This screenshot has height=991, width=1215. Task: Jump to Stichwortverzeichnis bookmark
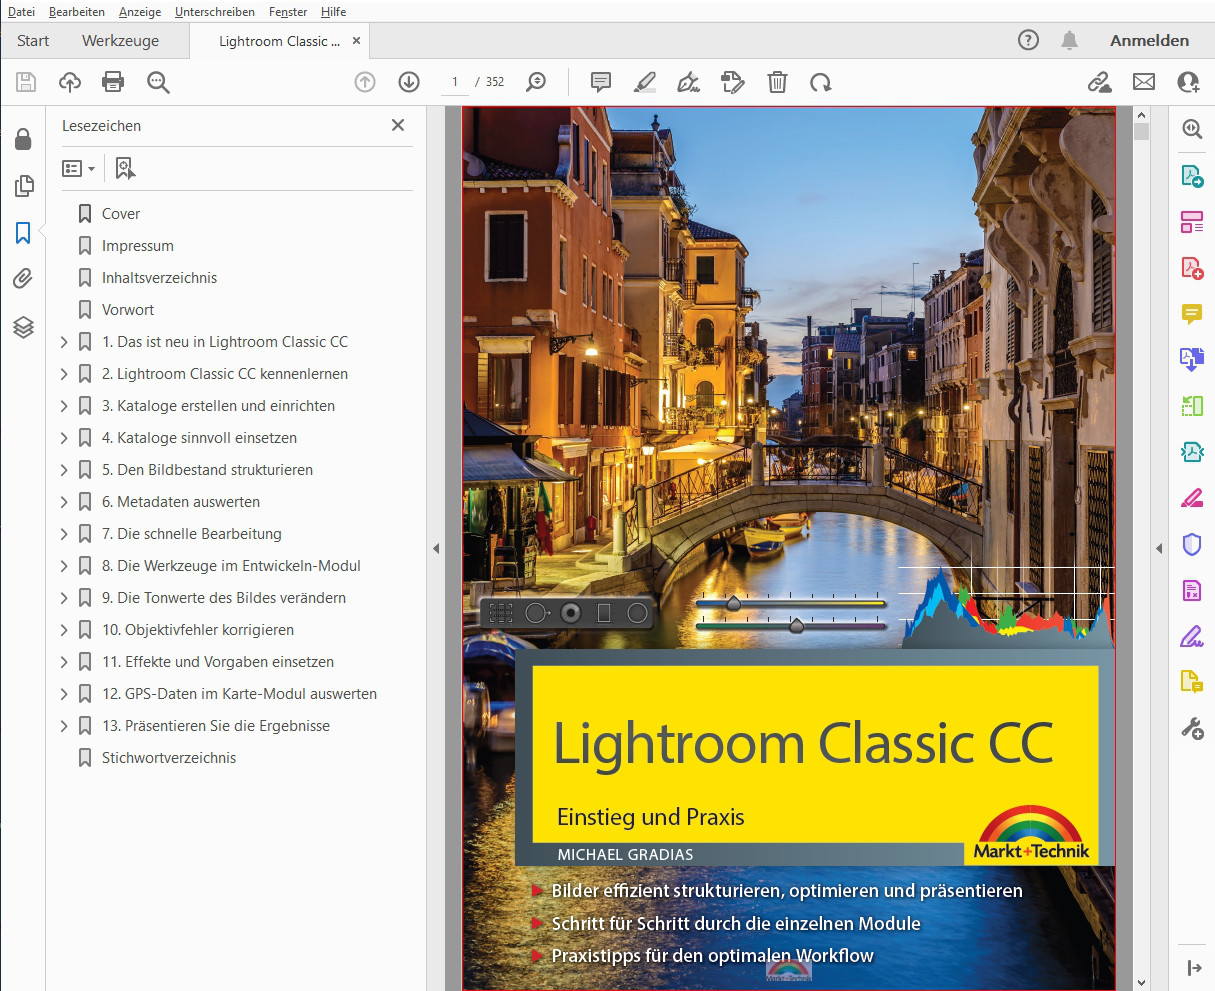coord(169,758)
